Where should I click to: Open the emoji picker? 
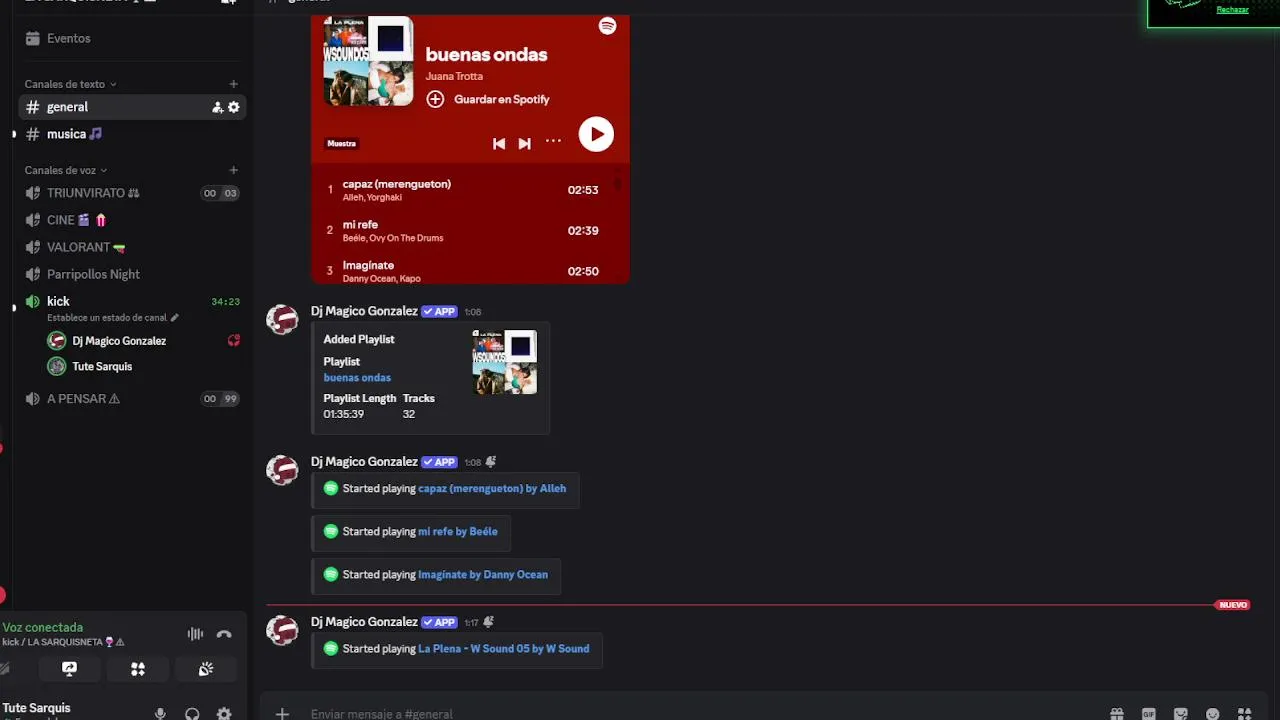1213,714
